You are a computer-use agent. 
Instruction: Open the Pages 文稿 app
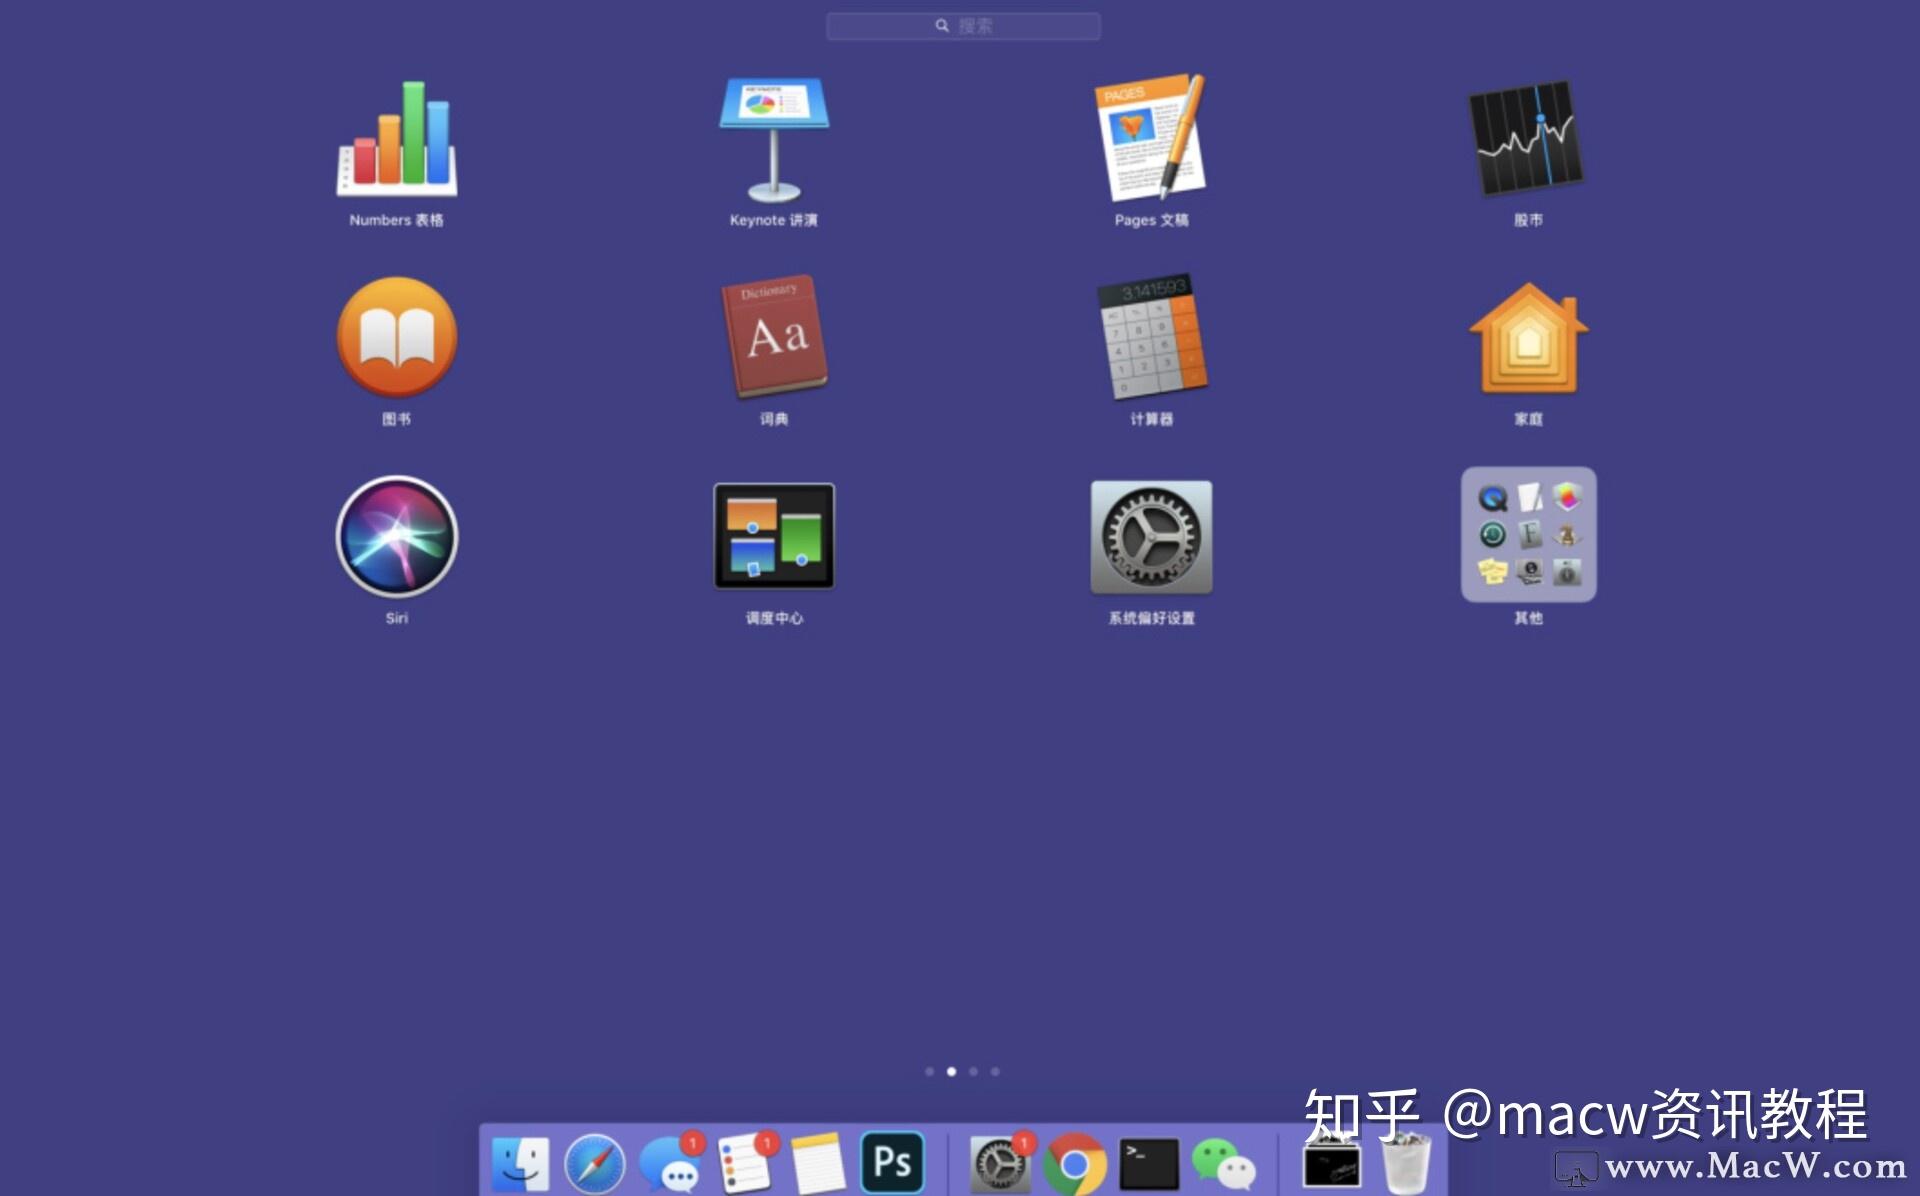click(x=1152, y=138)
